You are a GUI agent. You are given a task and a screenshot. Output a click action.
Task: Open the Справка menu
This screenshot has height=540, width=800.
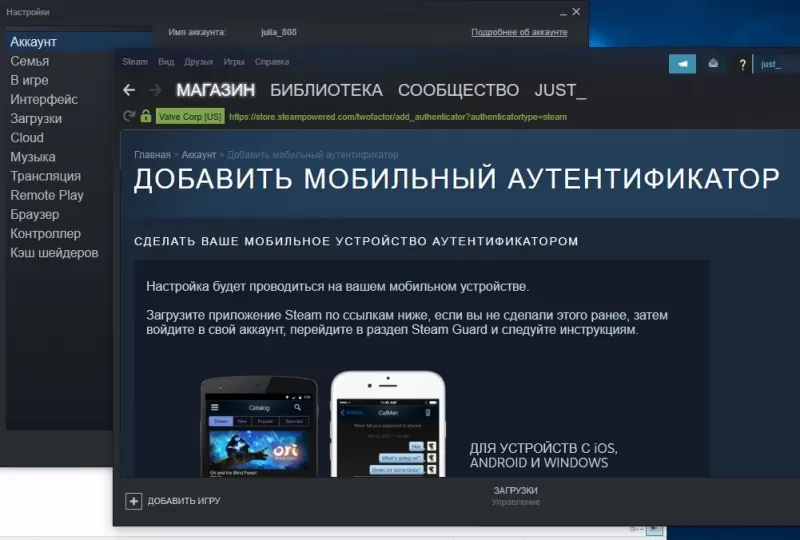[272, 62]
